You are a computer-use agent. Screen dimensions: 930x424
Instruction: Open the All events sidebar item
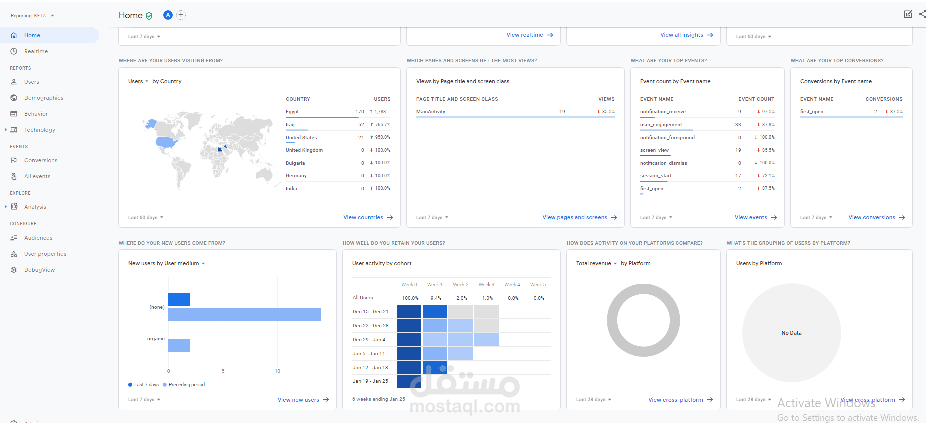[37, 176]
